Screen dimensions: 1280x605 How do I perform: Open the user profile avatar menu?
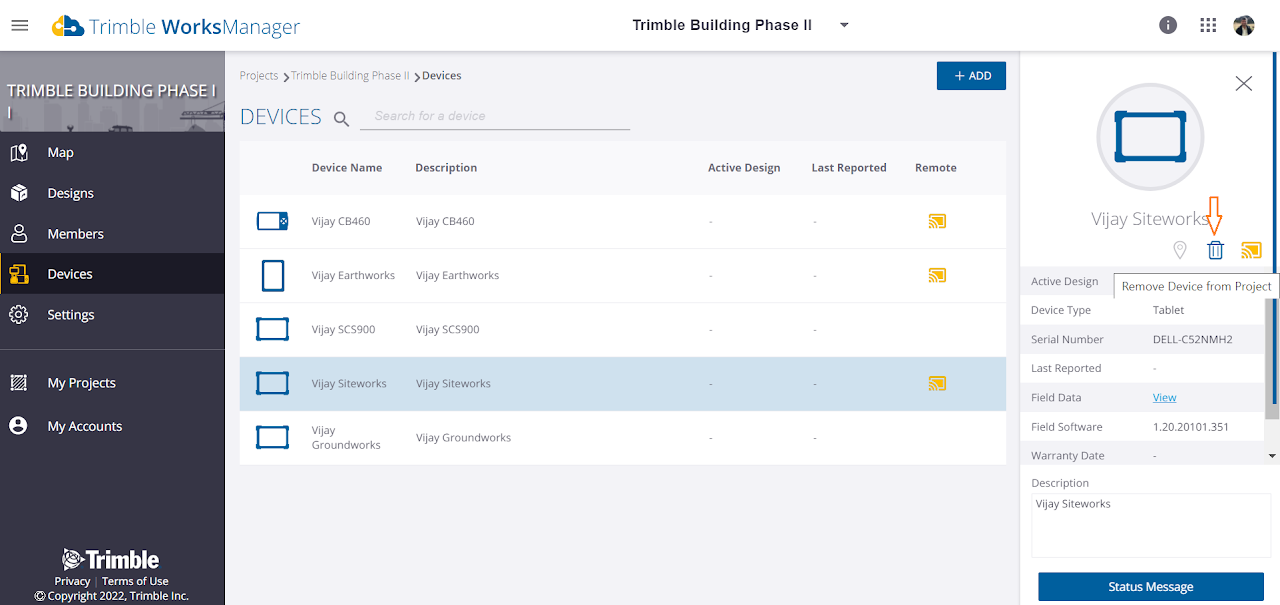[1244, 25]
